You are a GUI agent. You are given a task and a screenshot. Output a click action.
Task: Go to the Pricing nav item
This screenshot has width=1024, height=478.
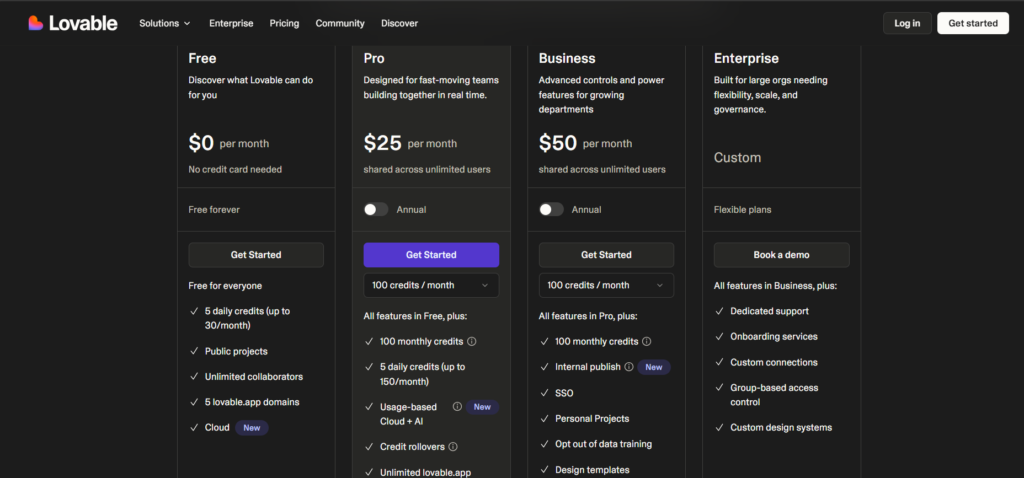(284, 23)
